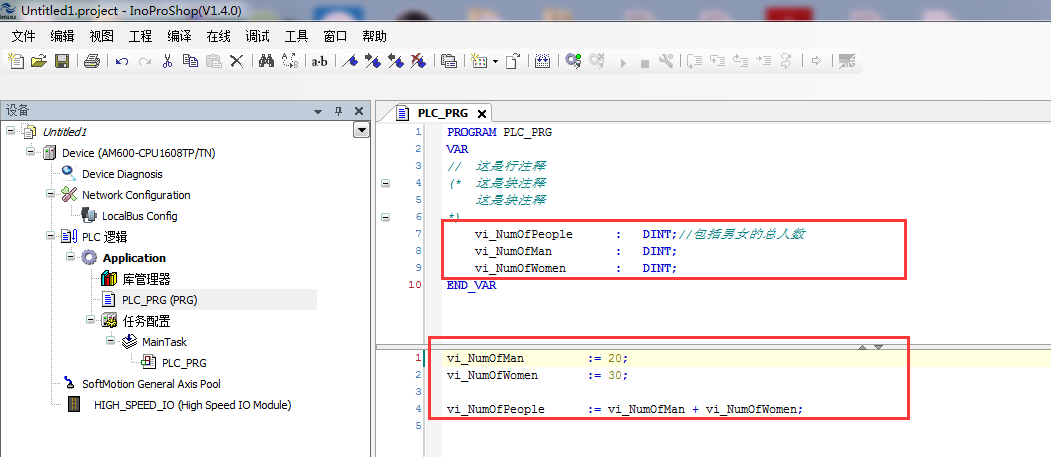
Task: Open the 工程 menu
Action: pos(140,36)
